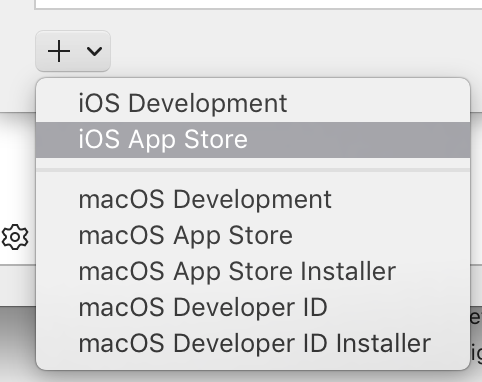Screen dimensions: 482x382
Task: Select macOS Developer ID entry
Action: pos(253,307)
